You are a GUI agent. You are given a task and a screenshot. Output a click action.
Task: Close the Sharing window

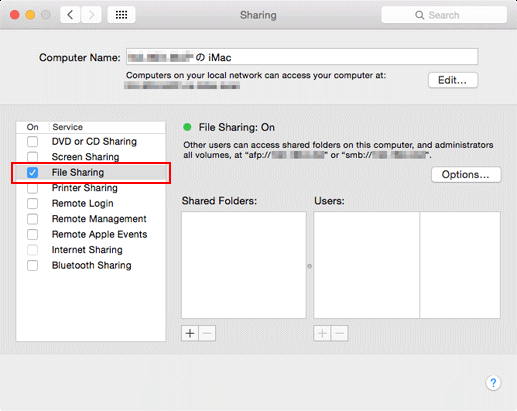(x=15, y=15)
